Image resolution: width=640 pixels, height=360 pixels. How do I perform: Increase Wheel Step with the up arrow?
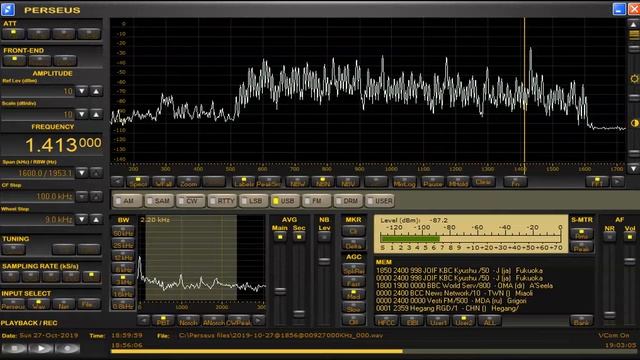[x=96, y=220]
